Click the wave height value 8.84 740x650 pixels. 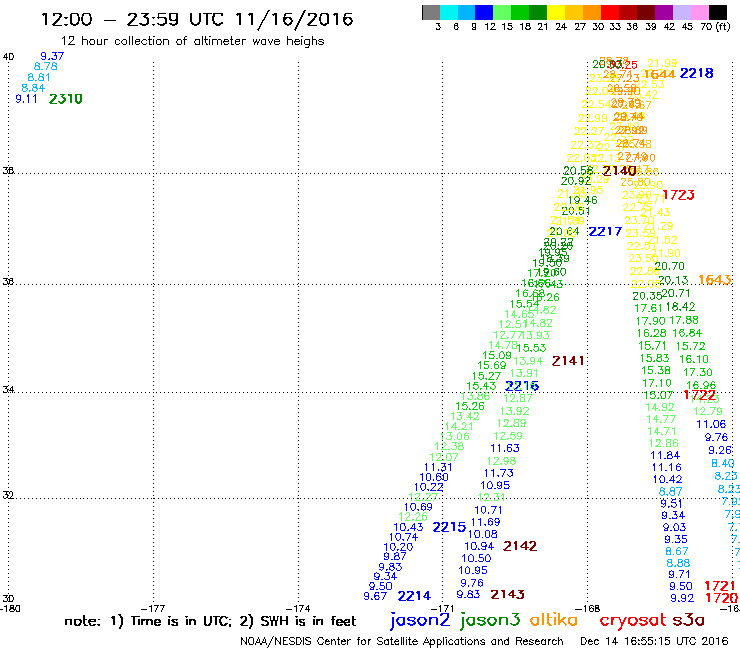33,88
